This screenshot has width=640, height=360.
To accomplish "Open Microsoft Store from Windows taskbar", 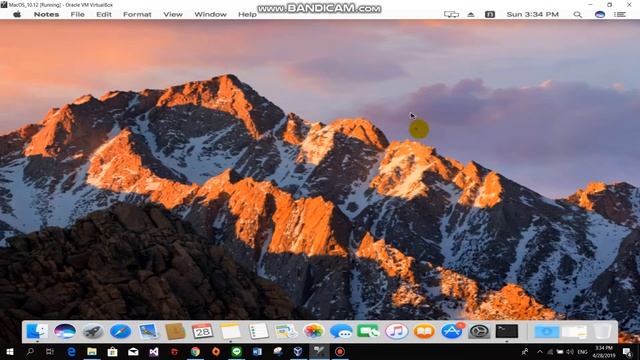I will coord(112,351).
